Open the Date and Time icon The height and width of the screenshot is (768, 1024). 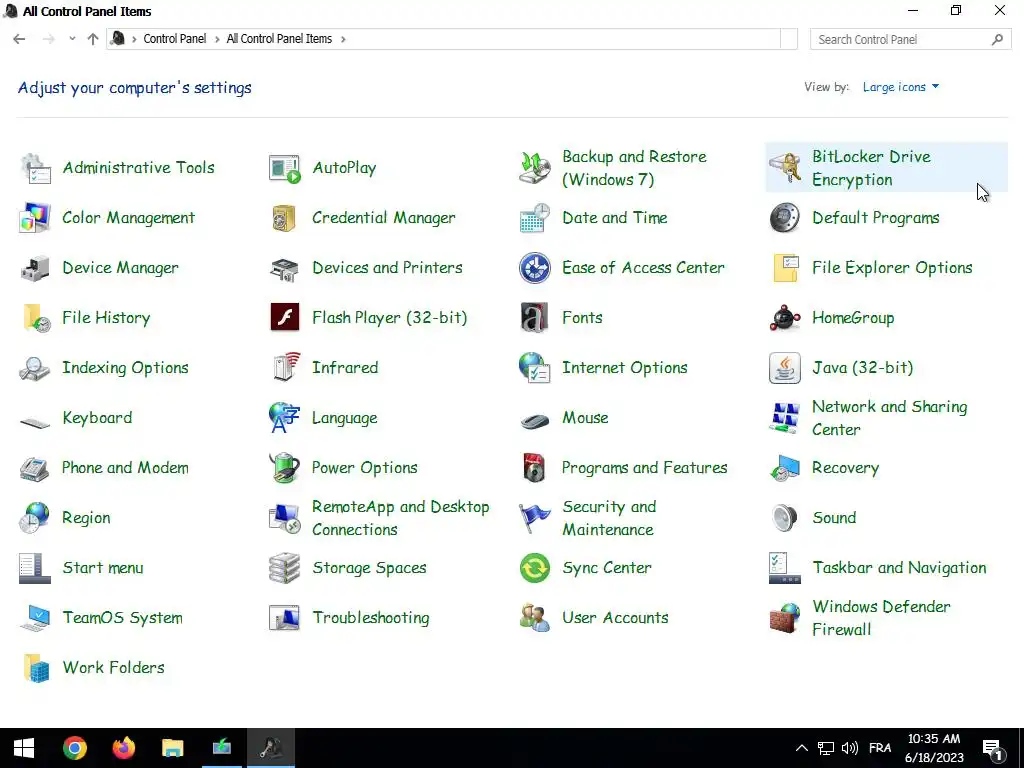click(x=535, y=218)
